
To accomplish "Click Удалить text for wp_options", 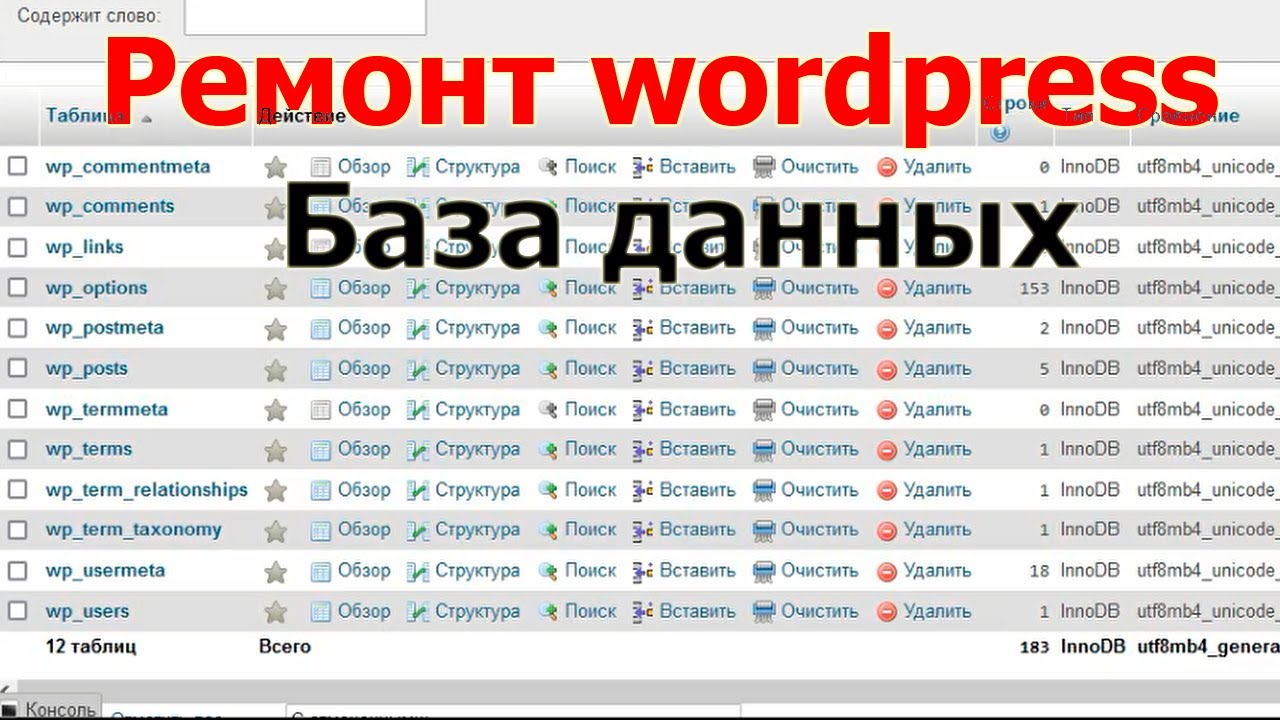I will coord(937,288).
